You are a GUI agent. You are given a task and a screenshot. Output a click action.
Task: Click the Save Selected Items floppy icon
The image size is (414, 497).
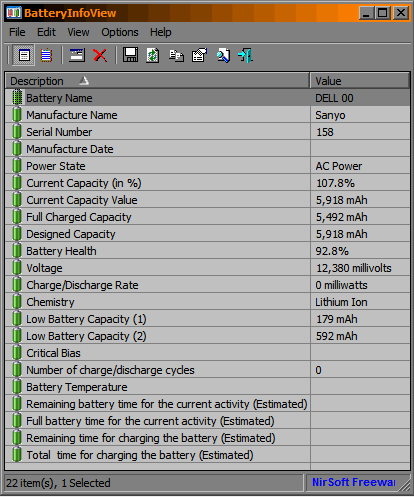130,55
